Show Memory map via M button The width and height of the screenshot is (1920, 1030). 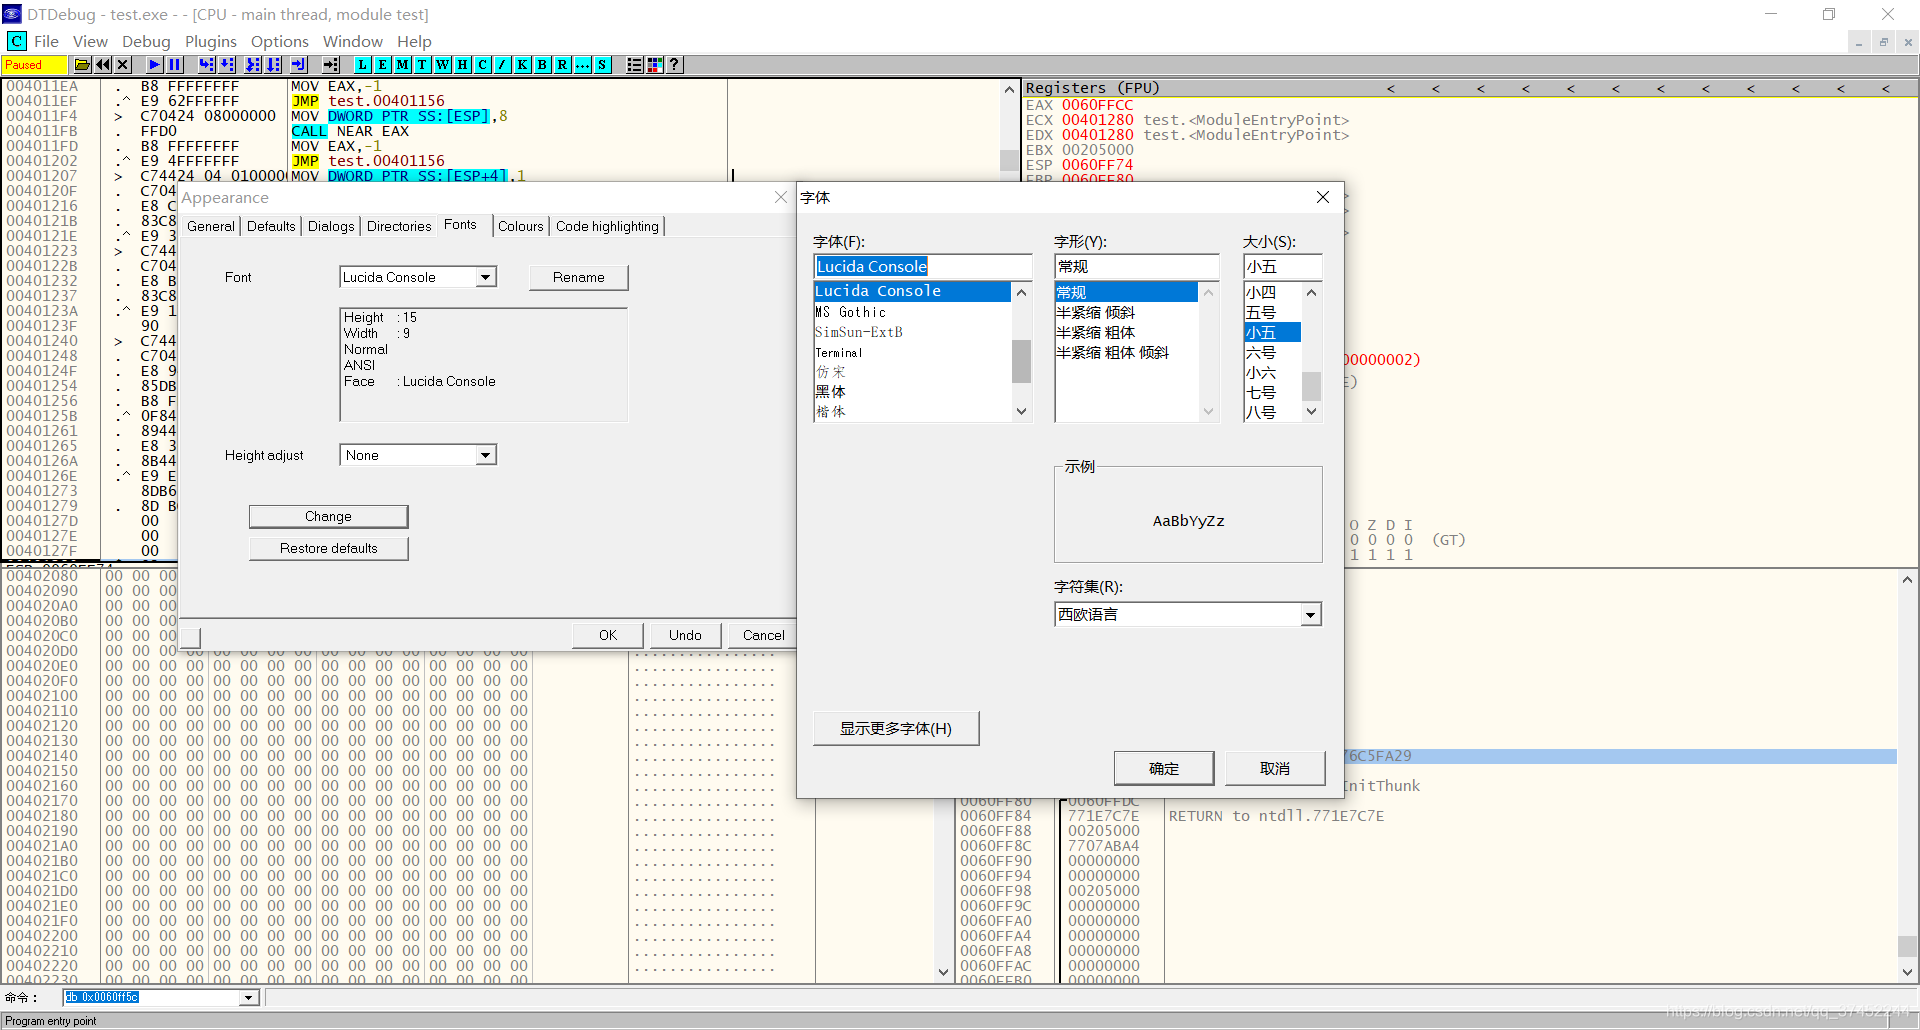click(403, 65)
